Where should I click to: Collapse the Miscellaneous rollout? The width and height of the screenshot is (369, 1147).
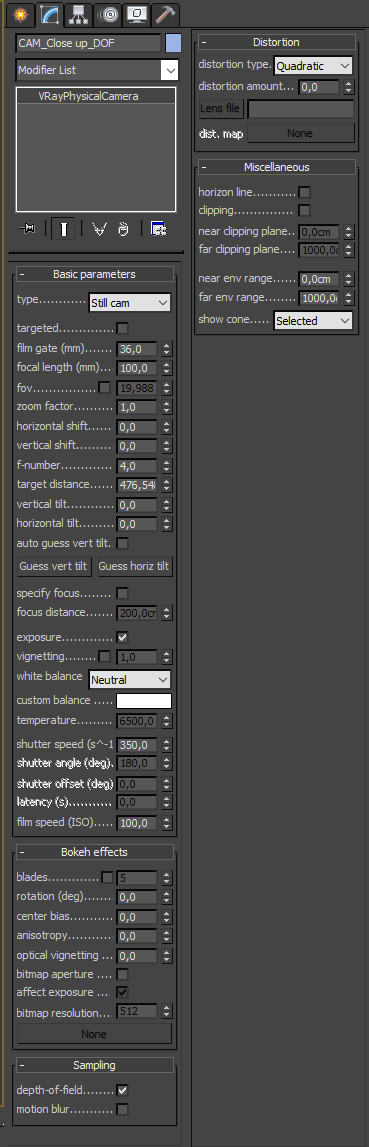[276, 167]
